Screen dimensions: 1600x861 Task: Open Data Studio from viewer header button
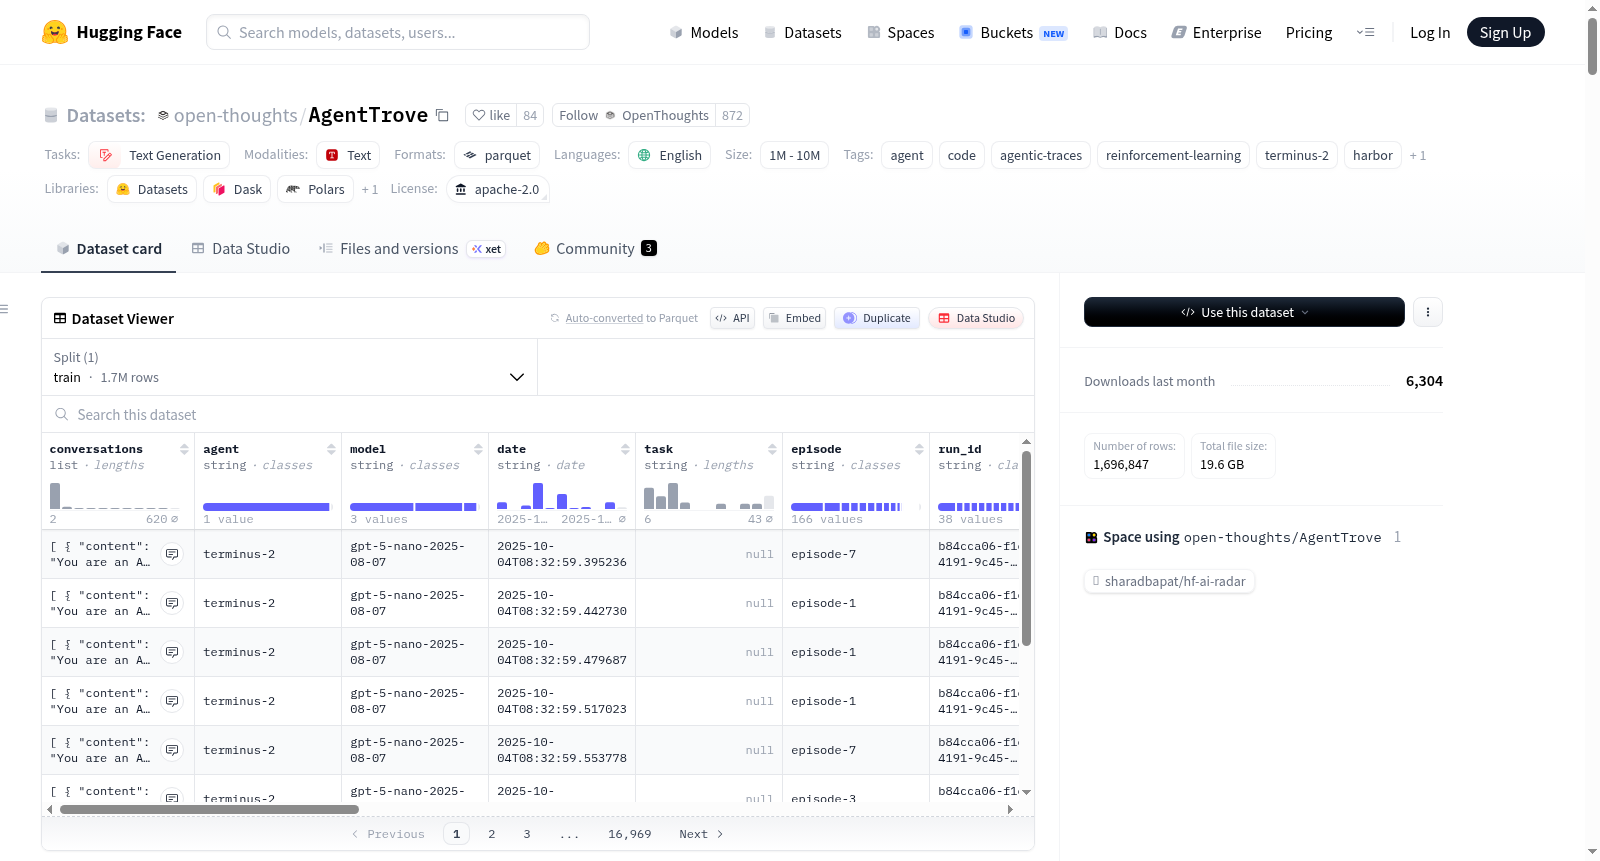tap(976, 318)
